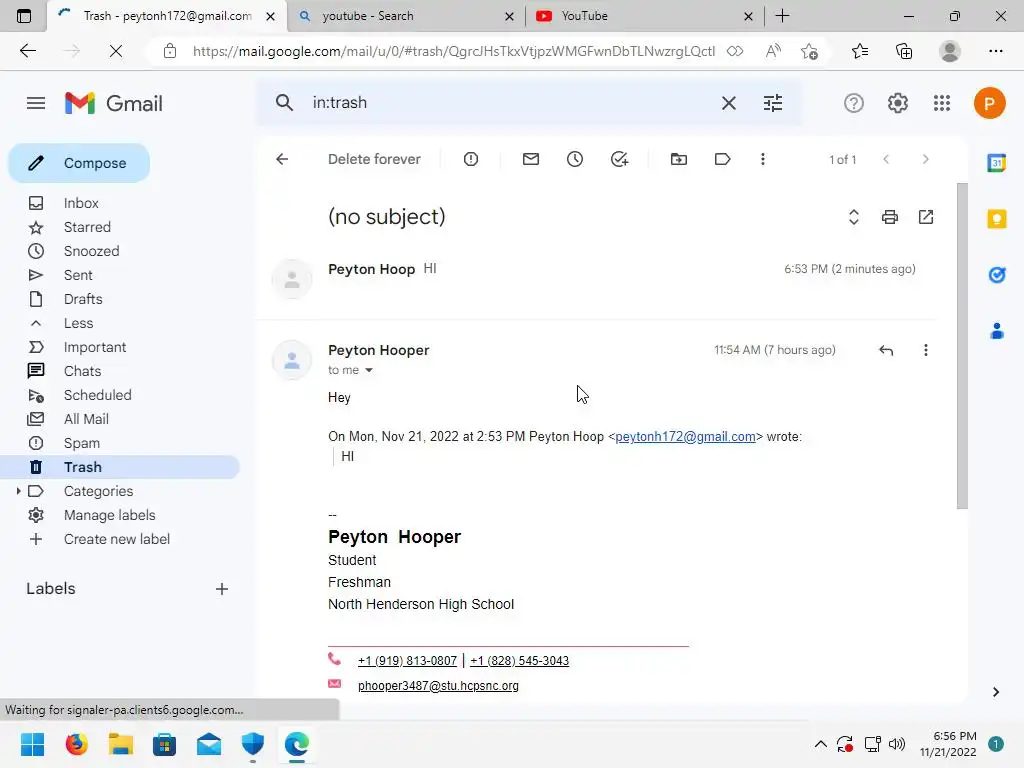Switch to the youtube - Search tab
The width and height of the screenshot is (1024, 768).
click(x=406, y=16)
